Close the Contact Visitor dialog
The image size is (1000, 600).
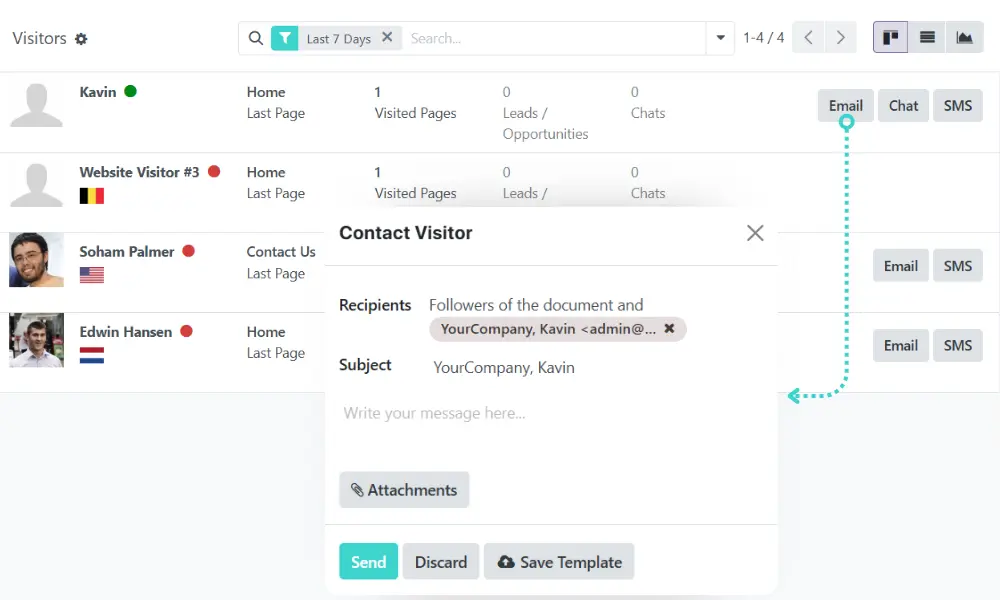755,233
